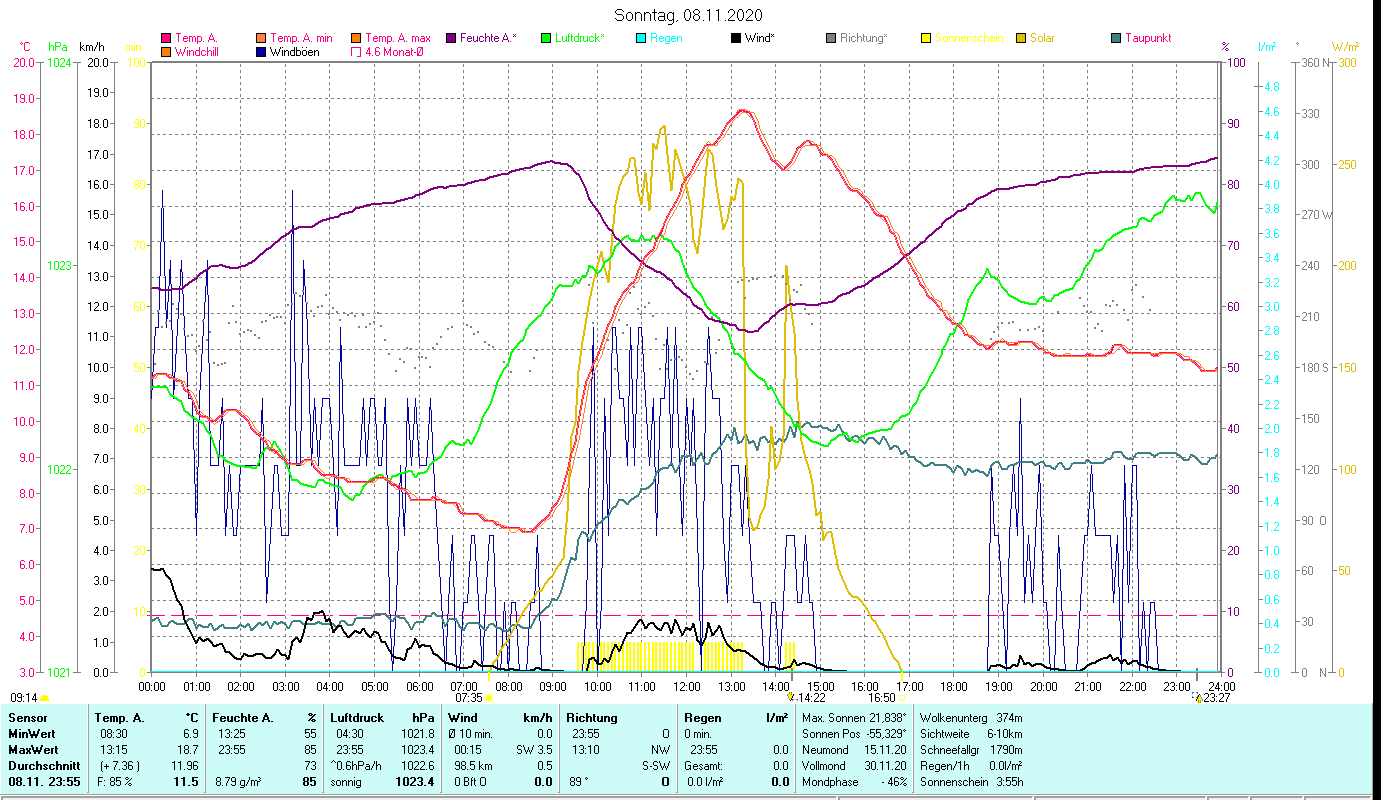Click the °C axis unit label at top left
The image size is (1381, 800).
[x=26, y=47]
